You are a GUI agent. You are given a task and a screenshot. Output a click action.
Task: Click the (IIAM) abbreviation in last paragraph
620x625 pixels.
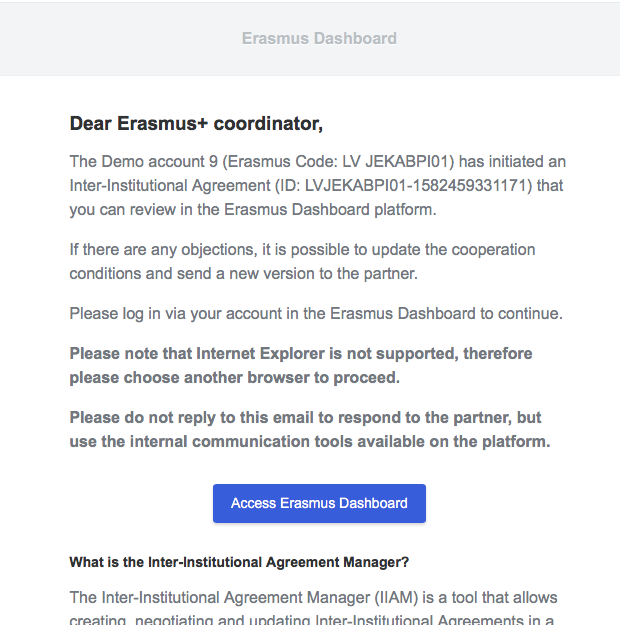point(396,598)
